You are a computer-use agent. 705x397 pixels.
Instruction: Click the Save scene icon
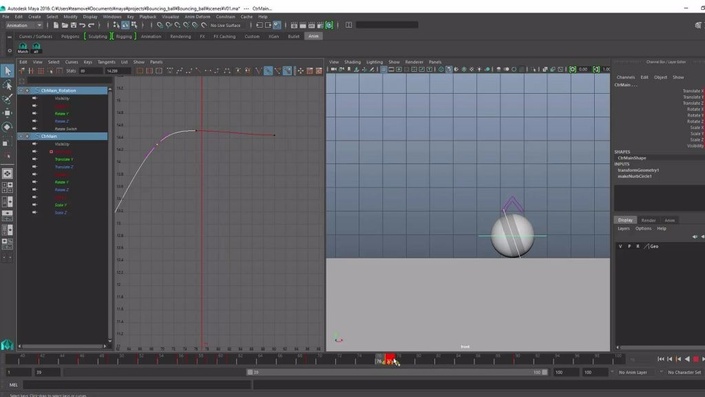tap(73, 25)
